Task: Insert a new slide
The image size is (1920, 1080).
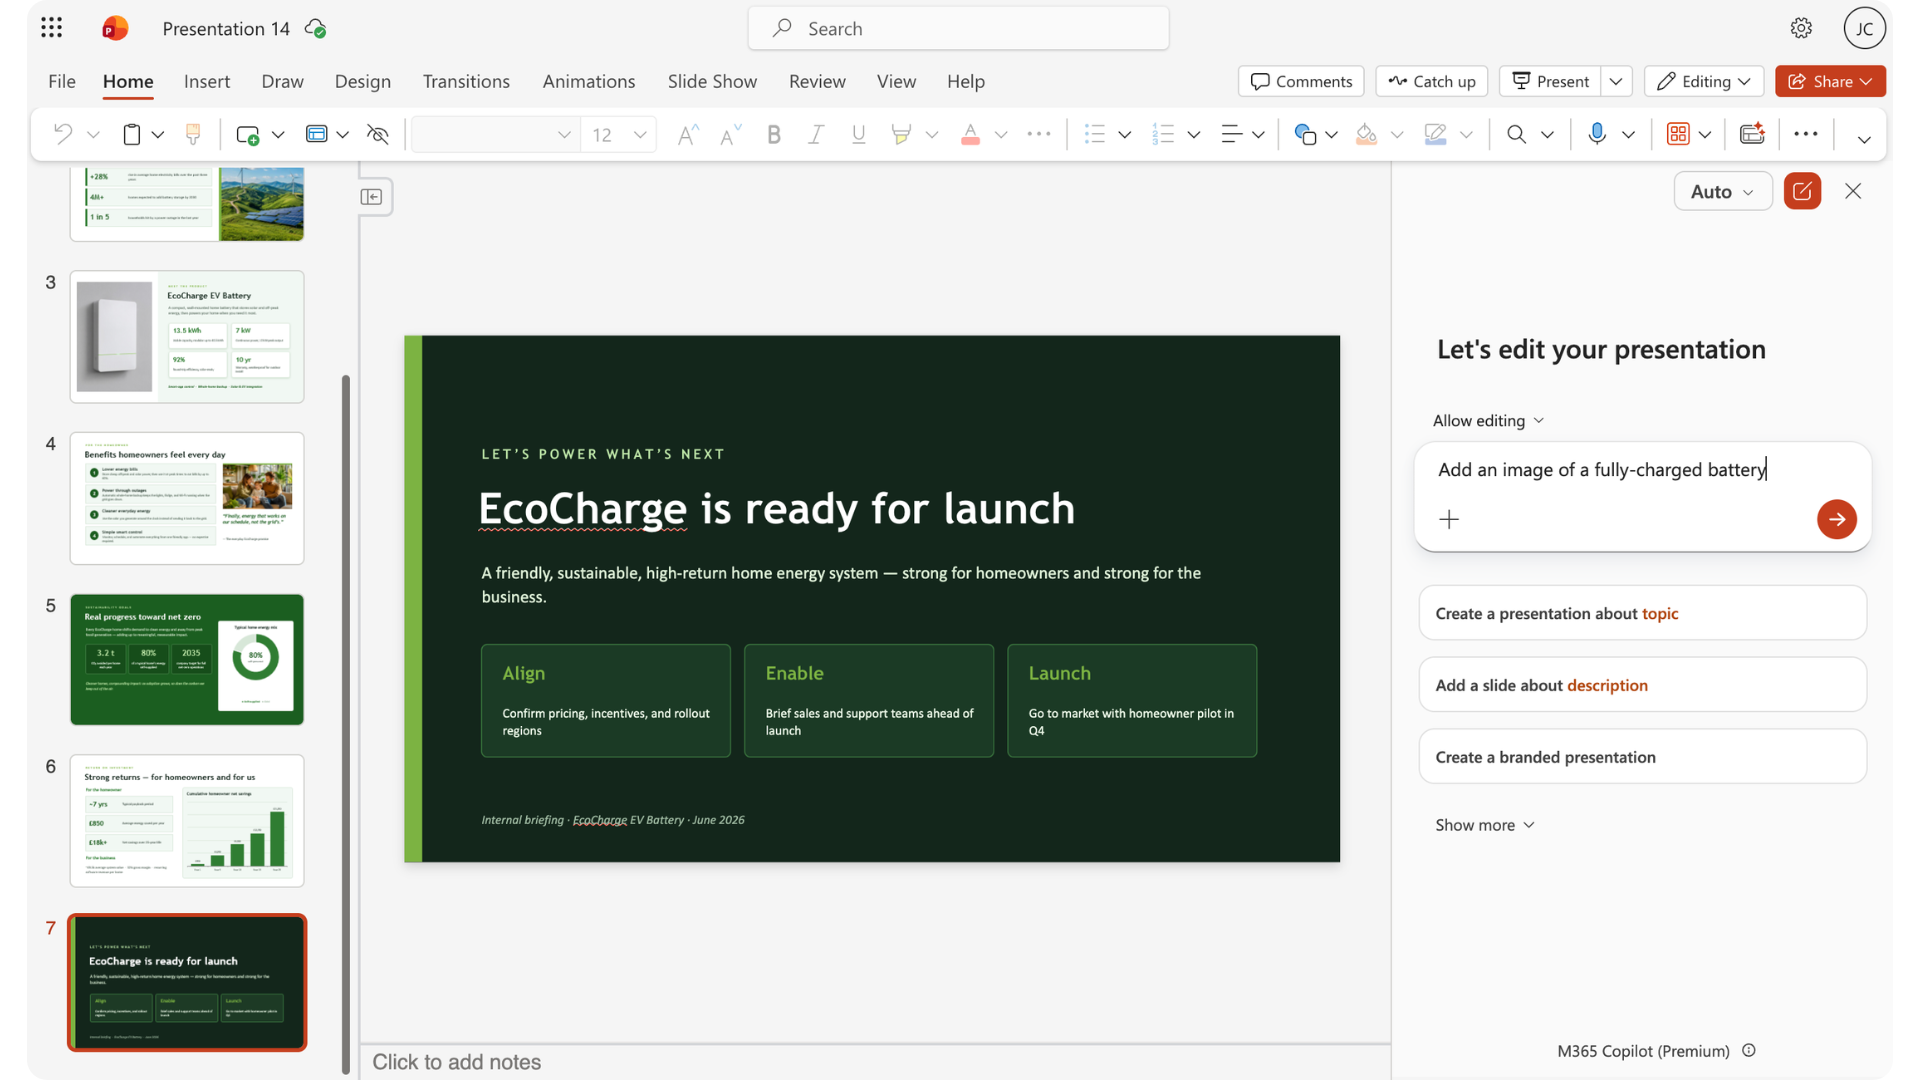Action: coord(247,134)
